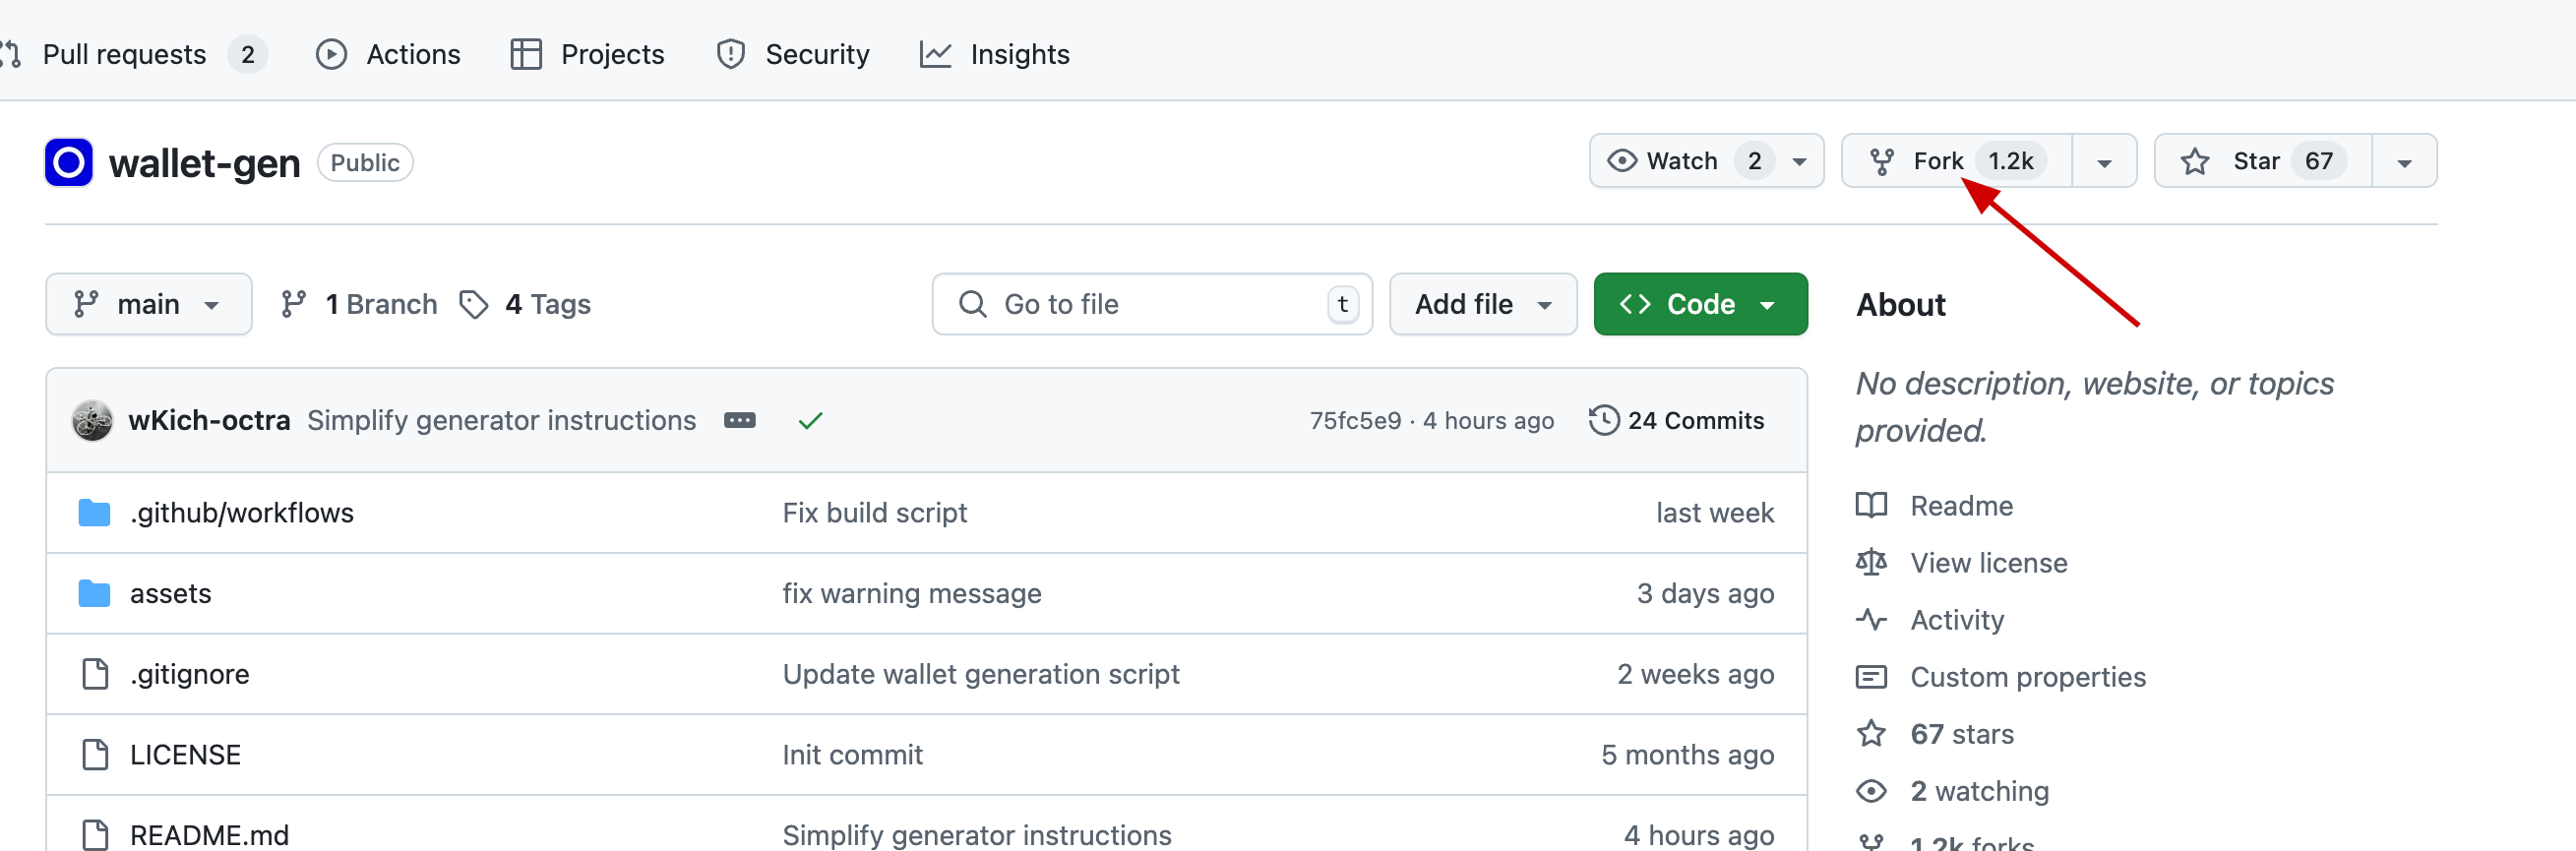Open the Readme link in About

tap(1961, 506)
